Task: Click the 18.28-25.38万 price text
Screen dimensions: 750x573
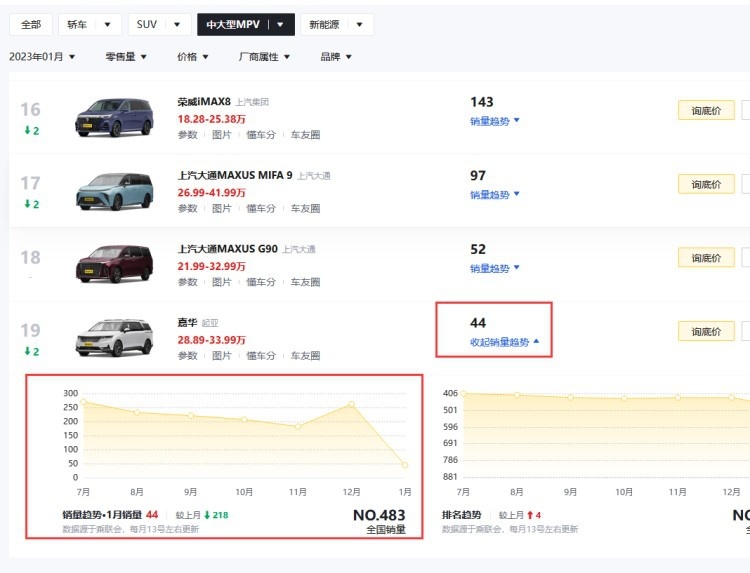Action: (211, 119)
